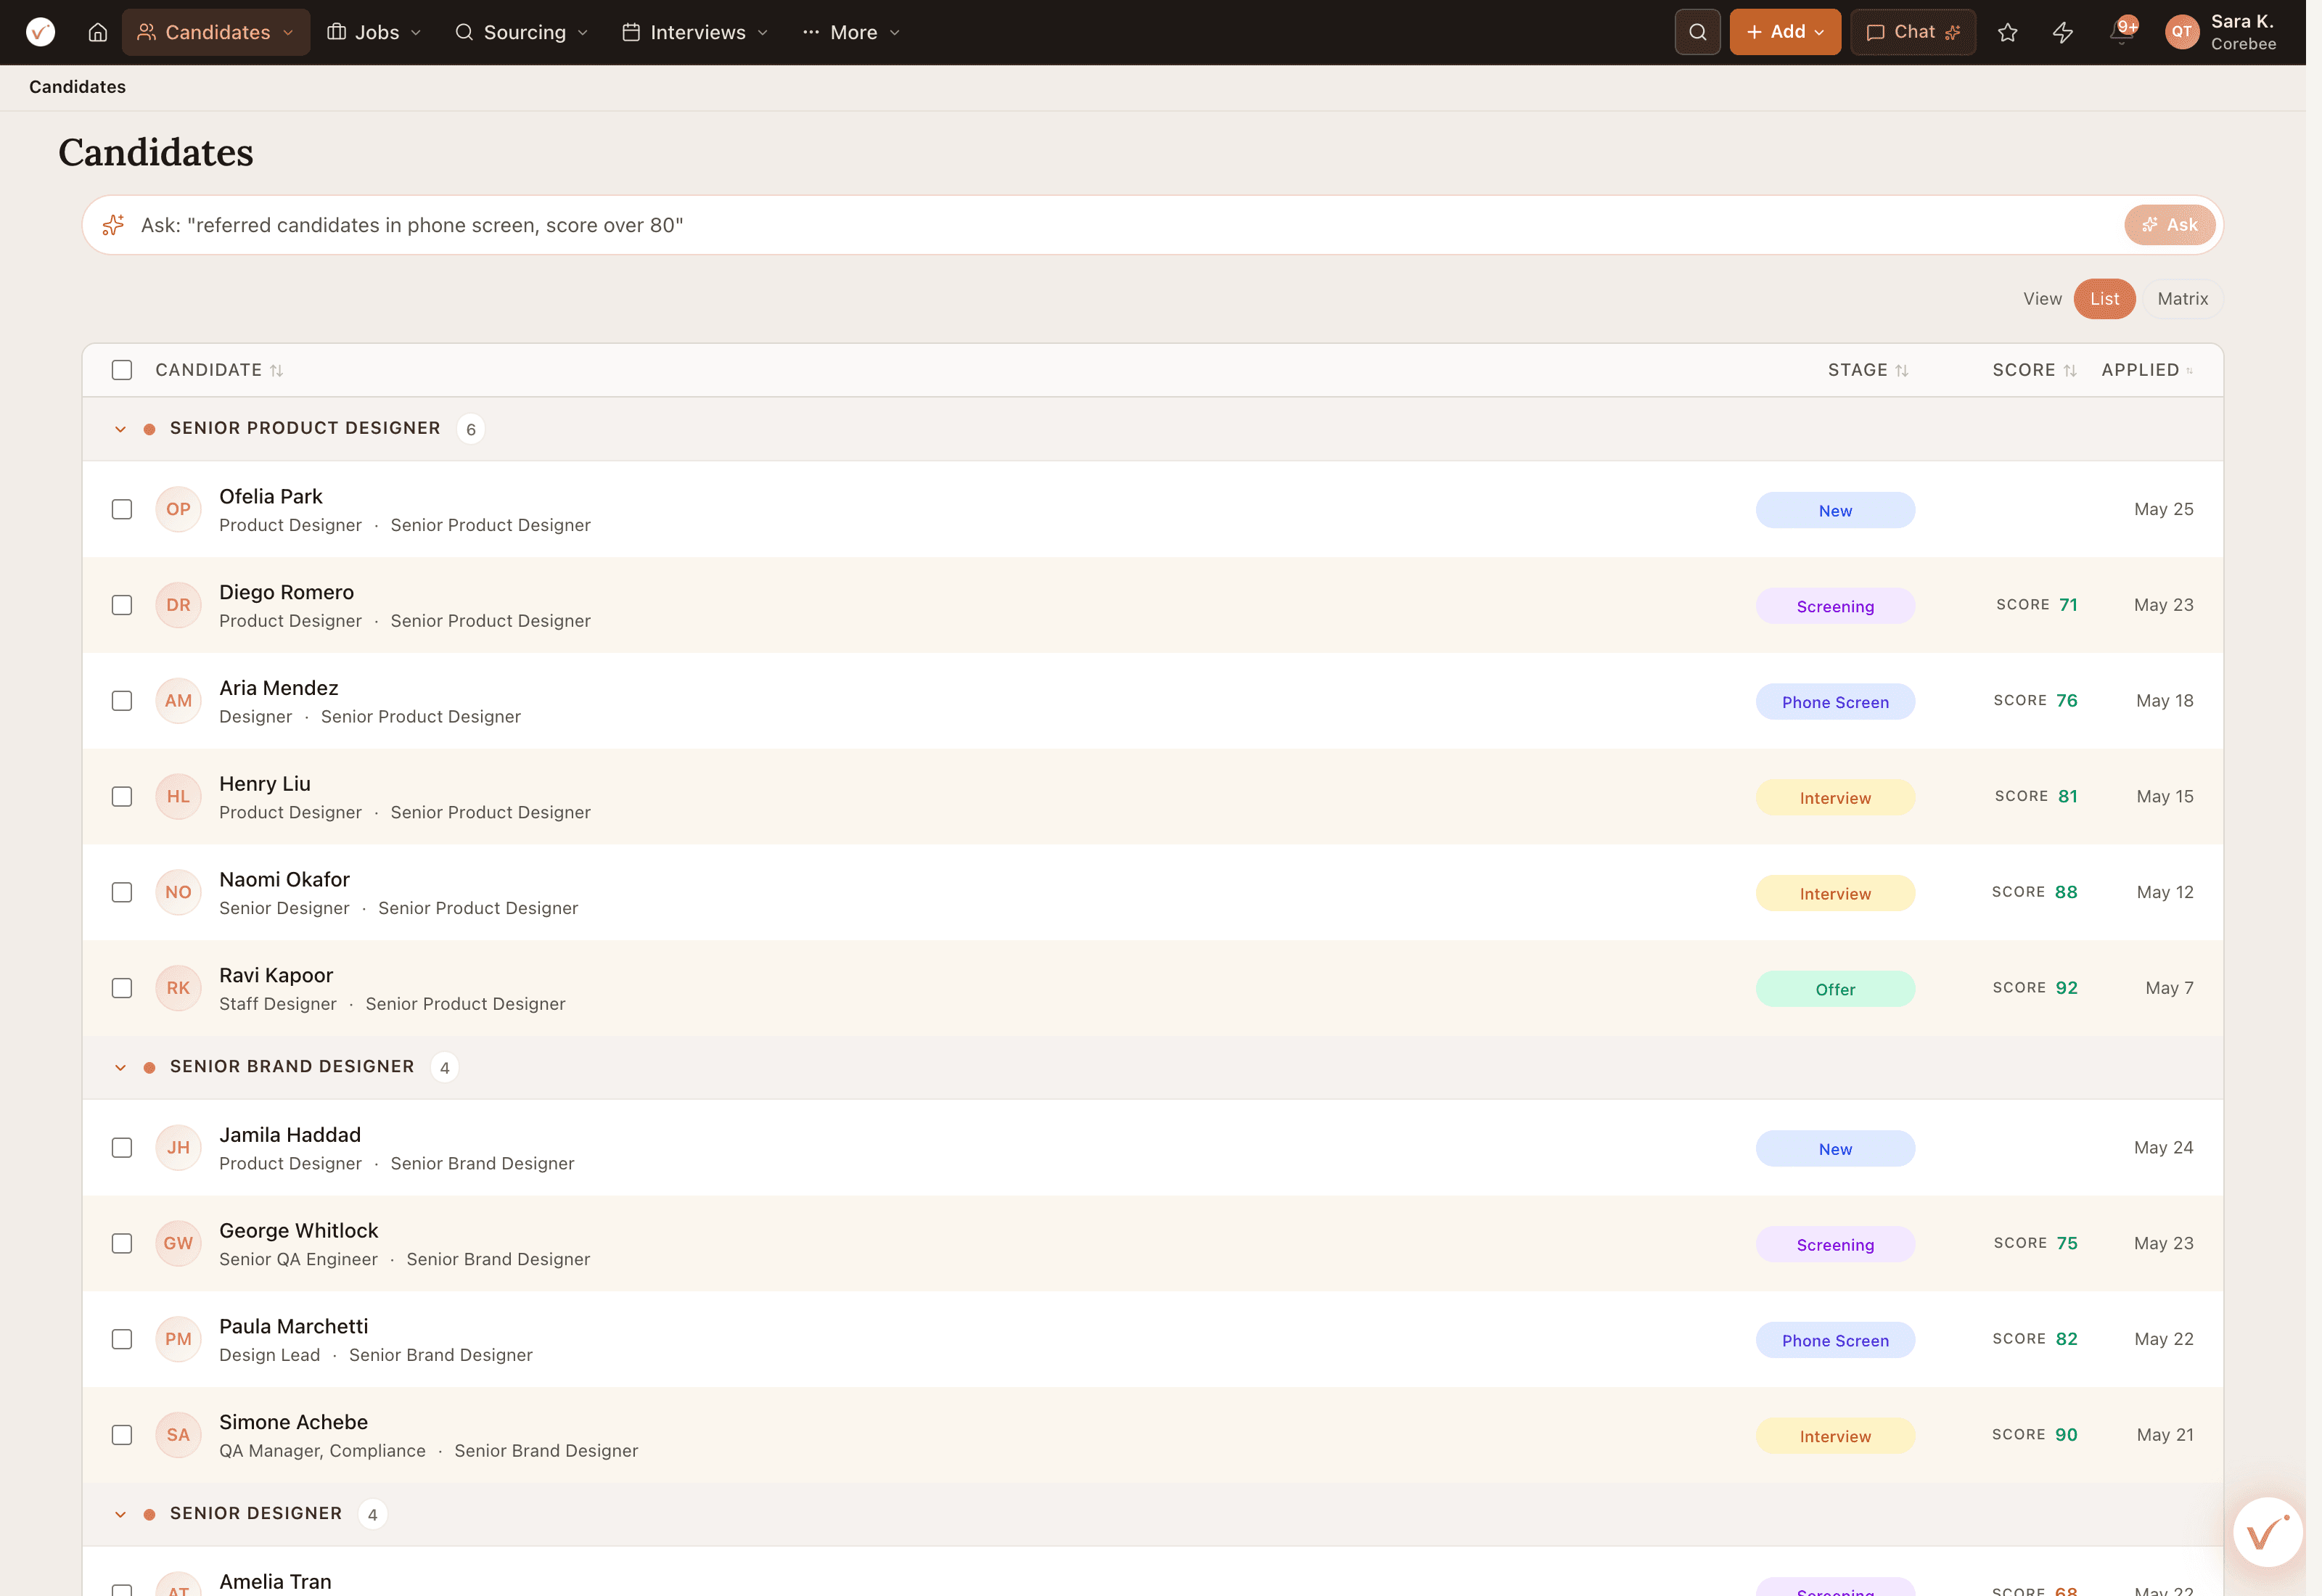Open the notifications bell

tap(2121, 32)
